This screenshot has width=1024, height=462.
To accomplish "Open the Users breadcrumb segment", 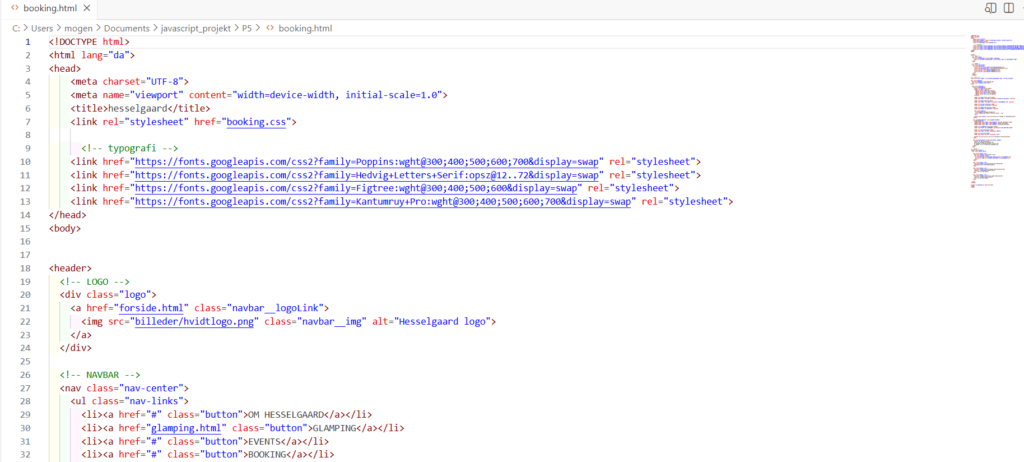I will click(x=41, y=29).
